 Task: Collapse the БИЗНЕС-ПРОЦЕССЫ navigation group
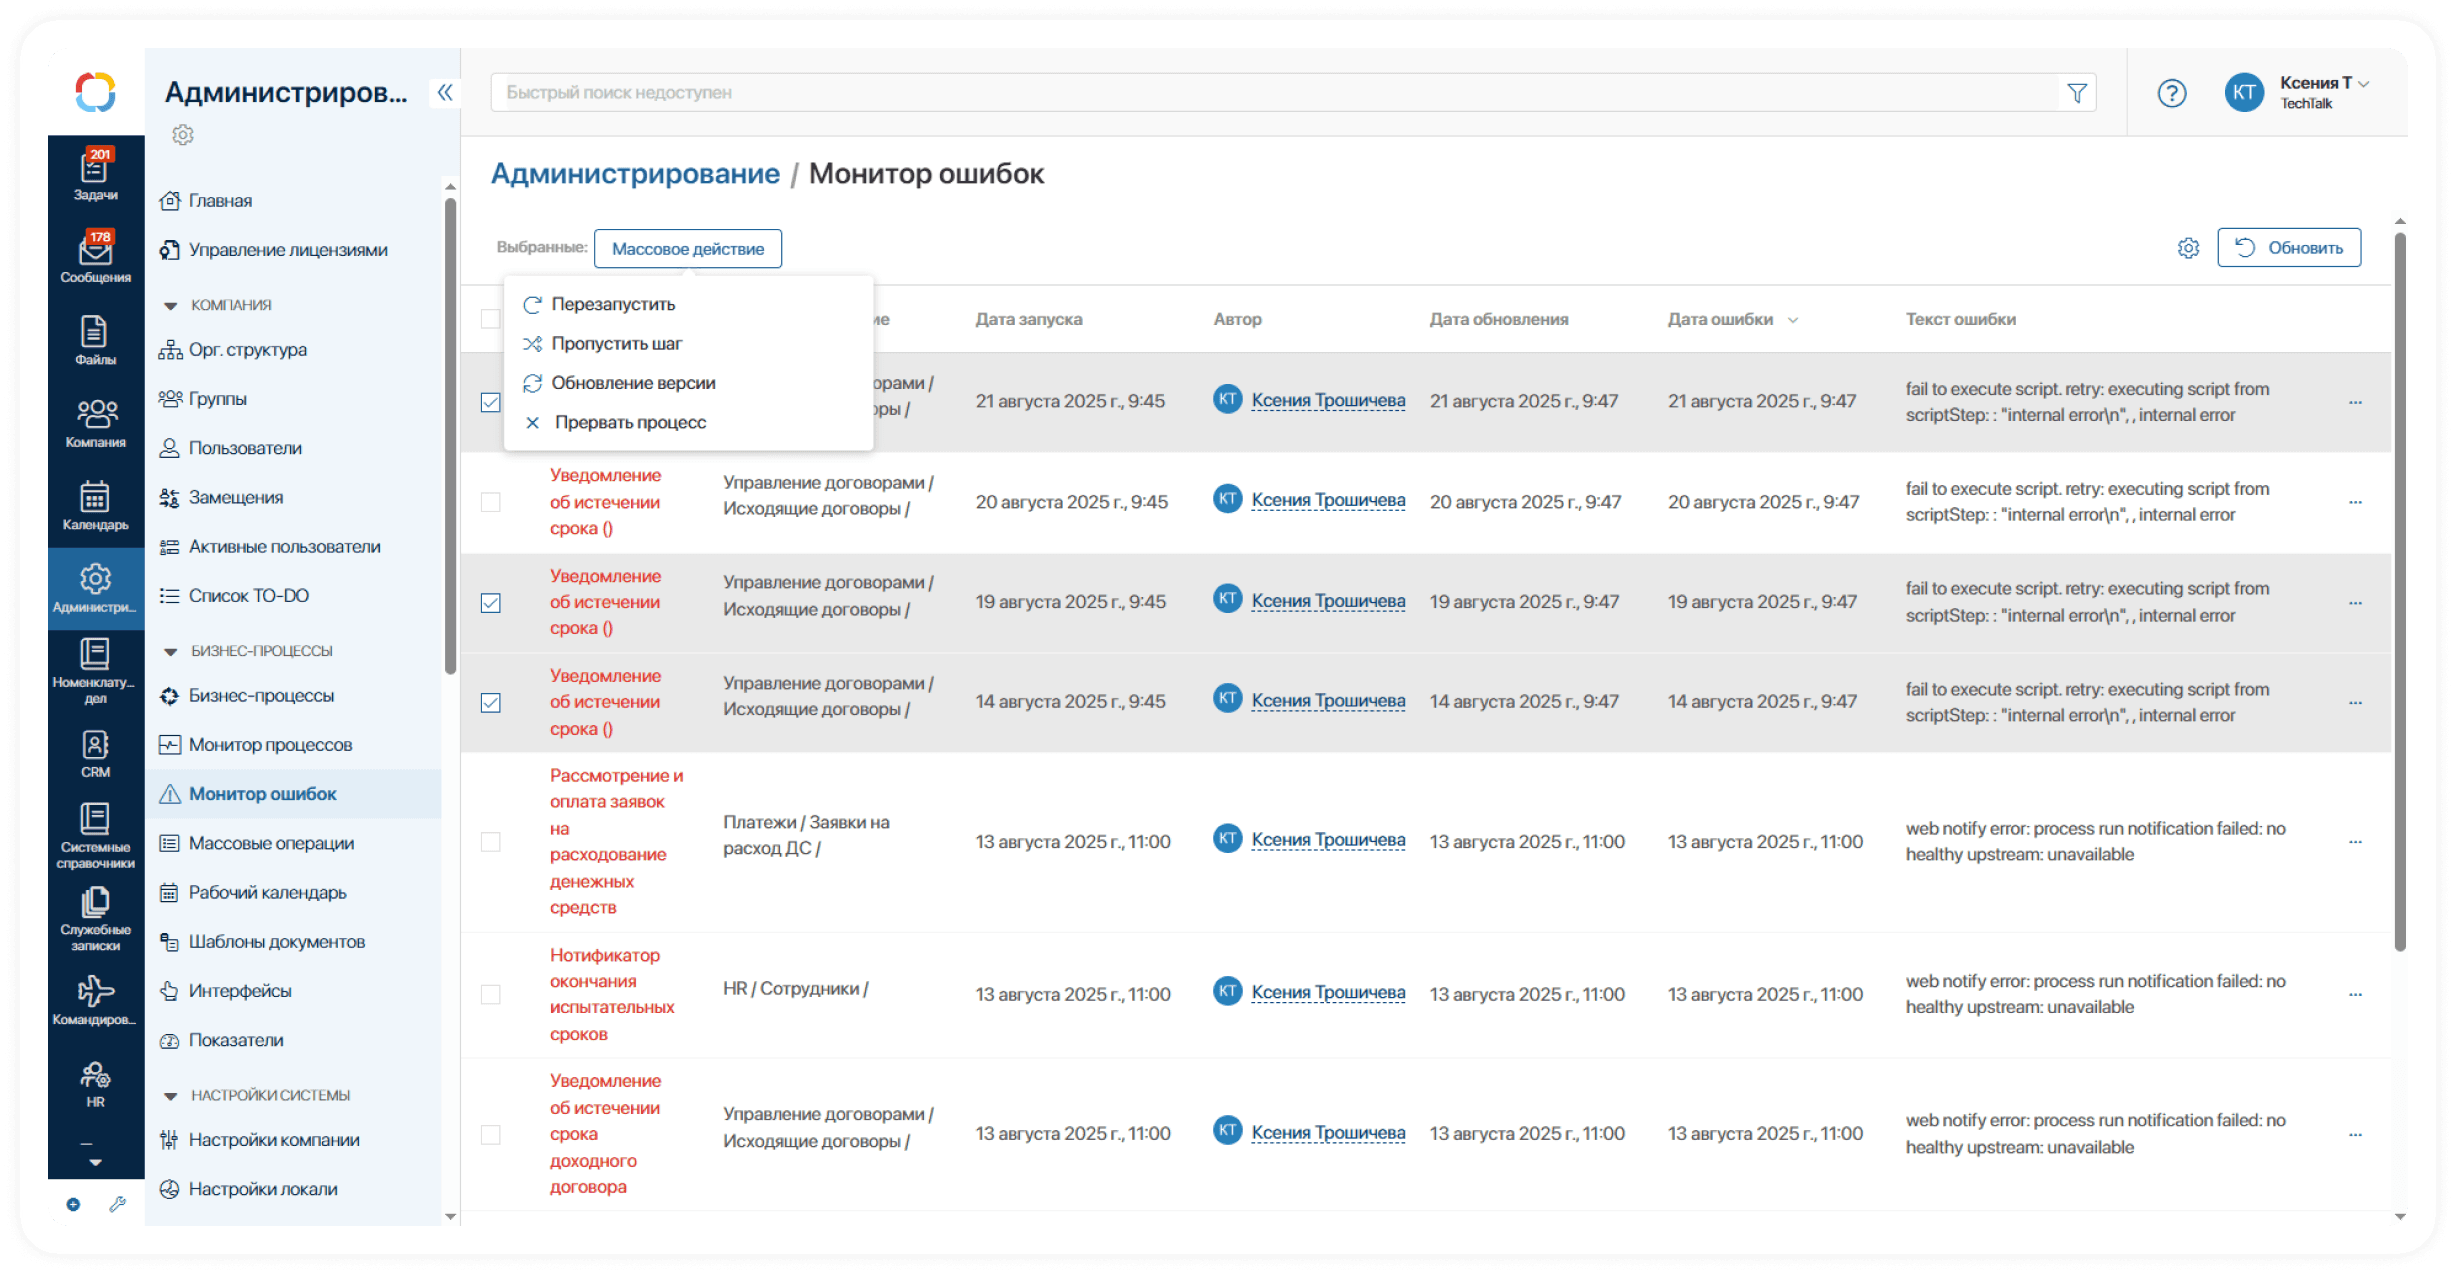(170, 651)
